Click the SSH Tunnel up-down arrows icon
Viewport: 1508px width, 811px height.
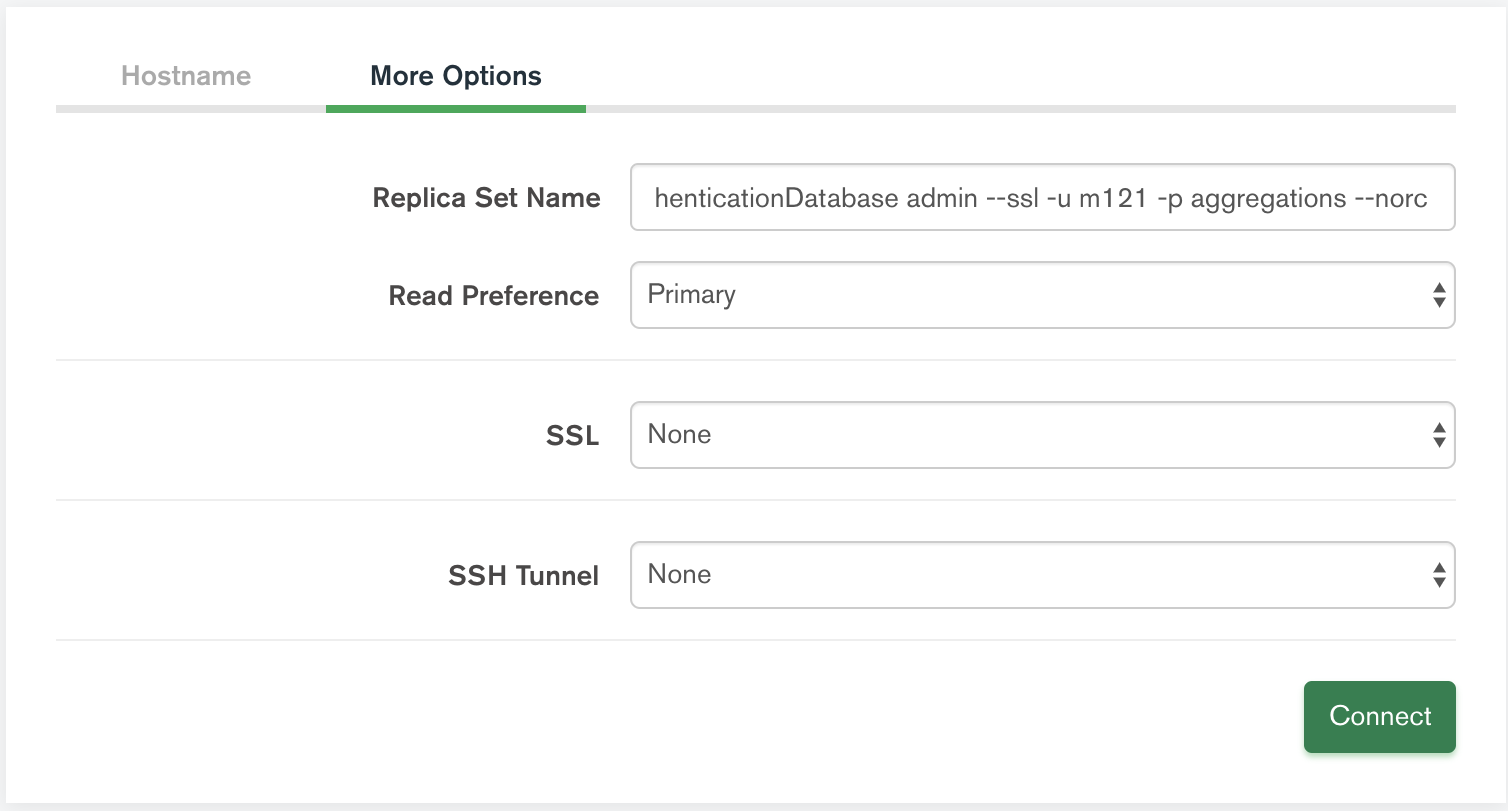[x=1438, y=575]
